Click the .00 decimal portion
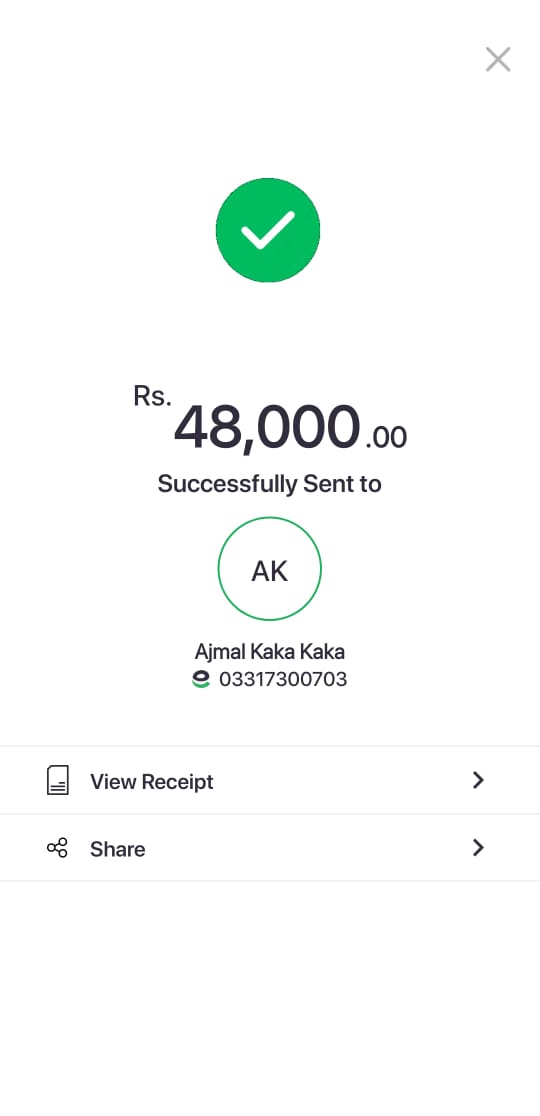The width and height of the screenshot is (540, 1116). point(386,438)
